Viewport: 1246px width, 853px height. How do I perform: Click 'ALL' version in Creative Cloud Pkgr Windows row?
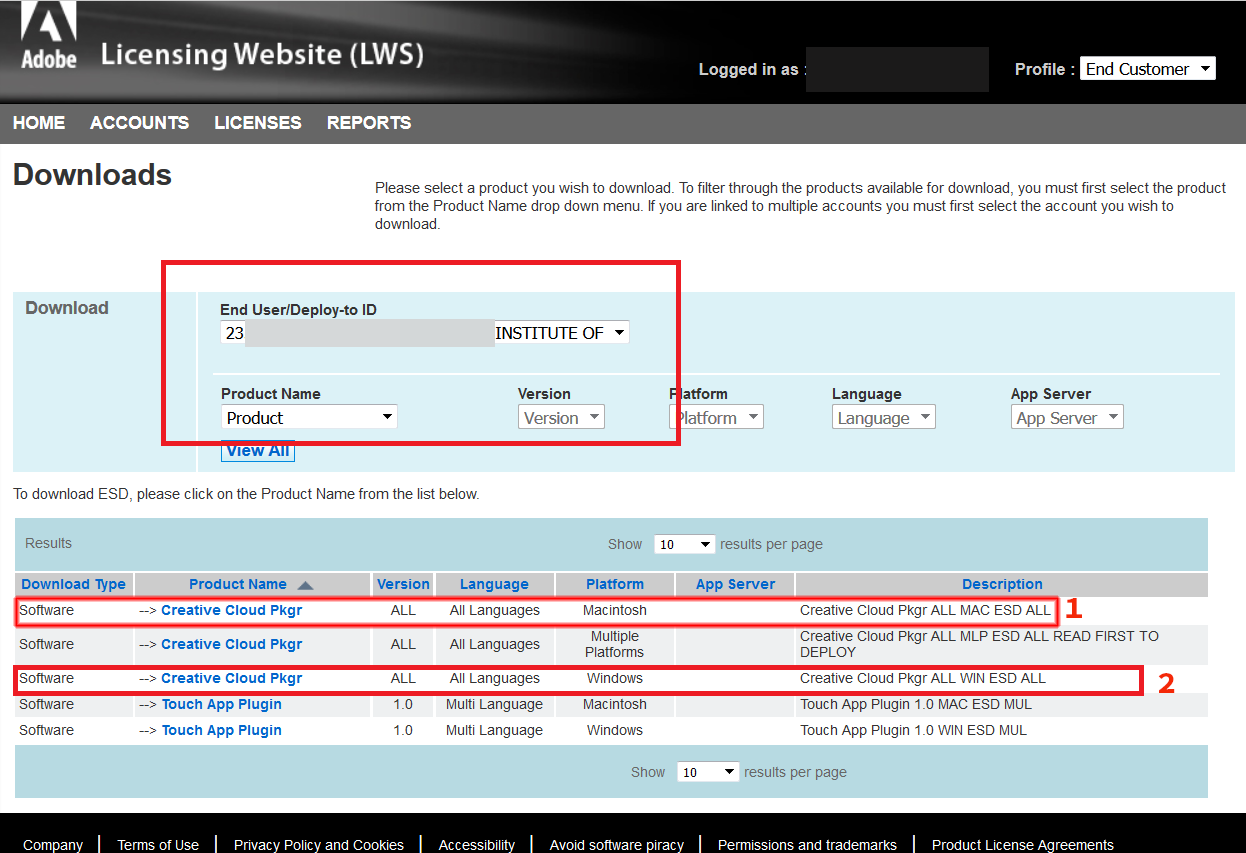(403, 678)
